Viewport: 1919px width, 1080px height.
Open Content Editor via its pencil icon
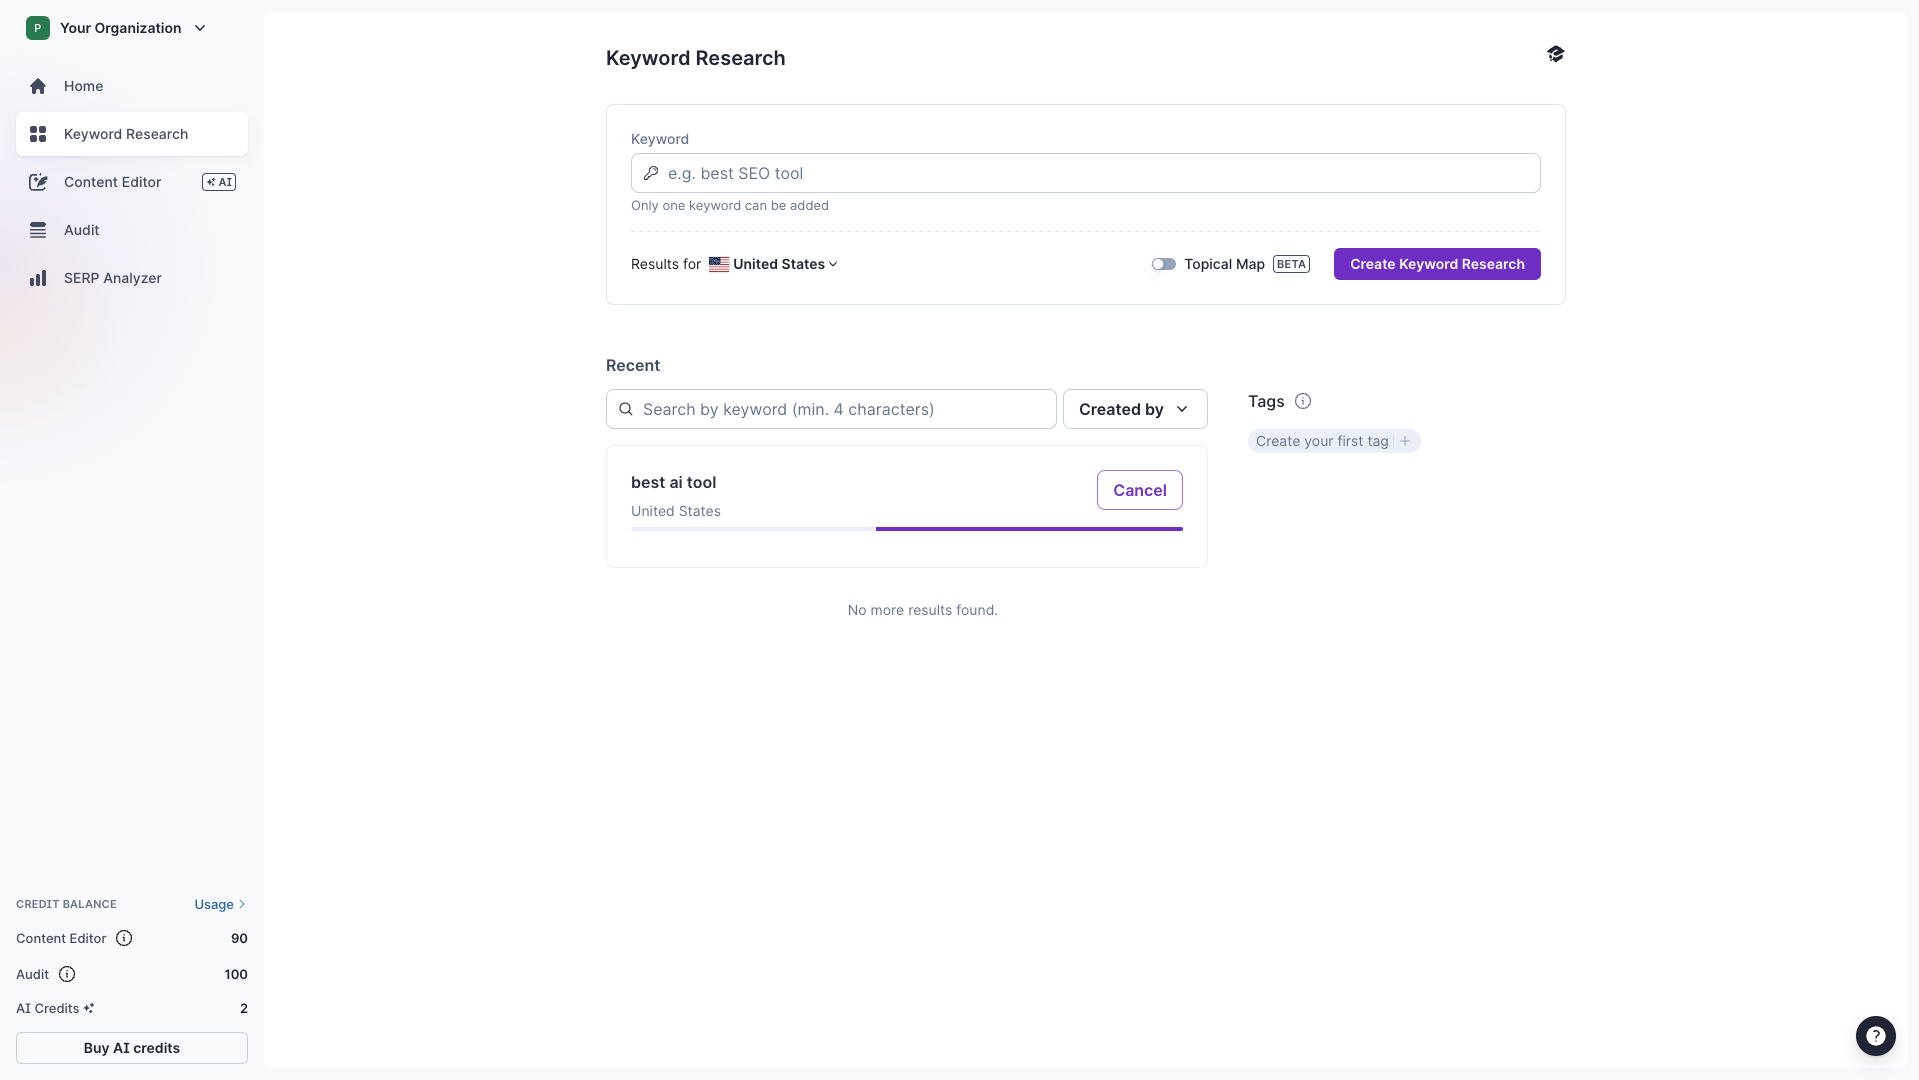[x=38, y=182]
